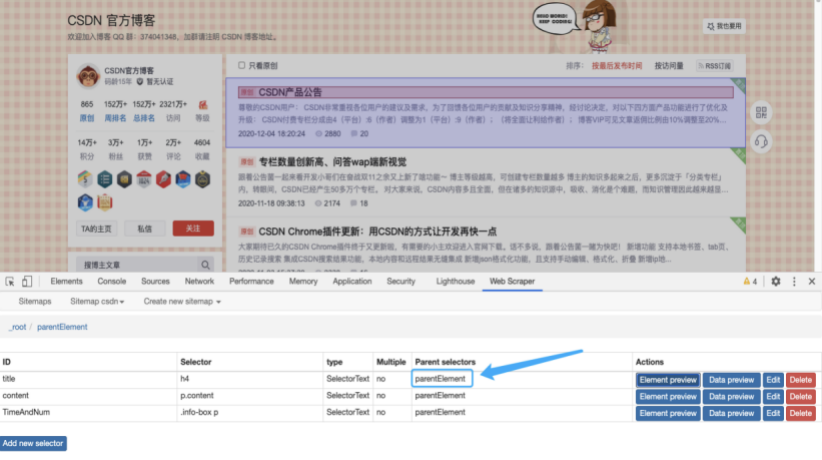Open DevTools settings gear
This screenshot has height=460, width=822.
775,282
